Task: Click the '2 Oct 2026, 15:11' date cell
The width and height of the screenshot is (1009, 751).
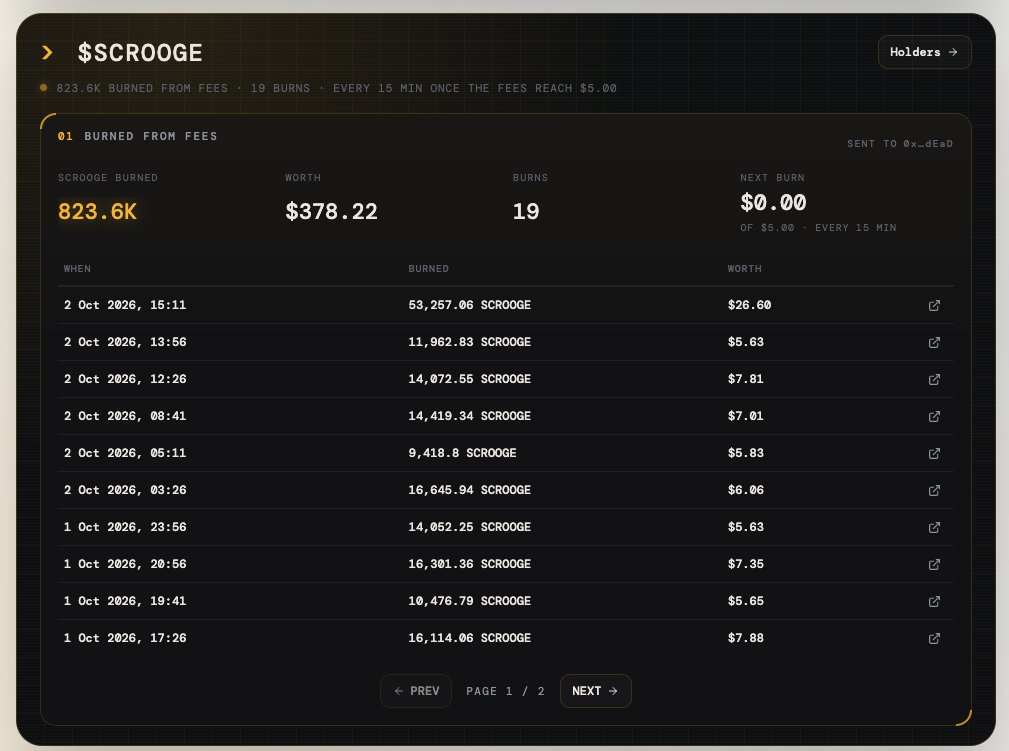Action: (125, 305)
